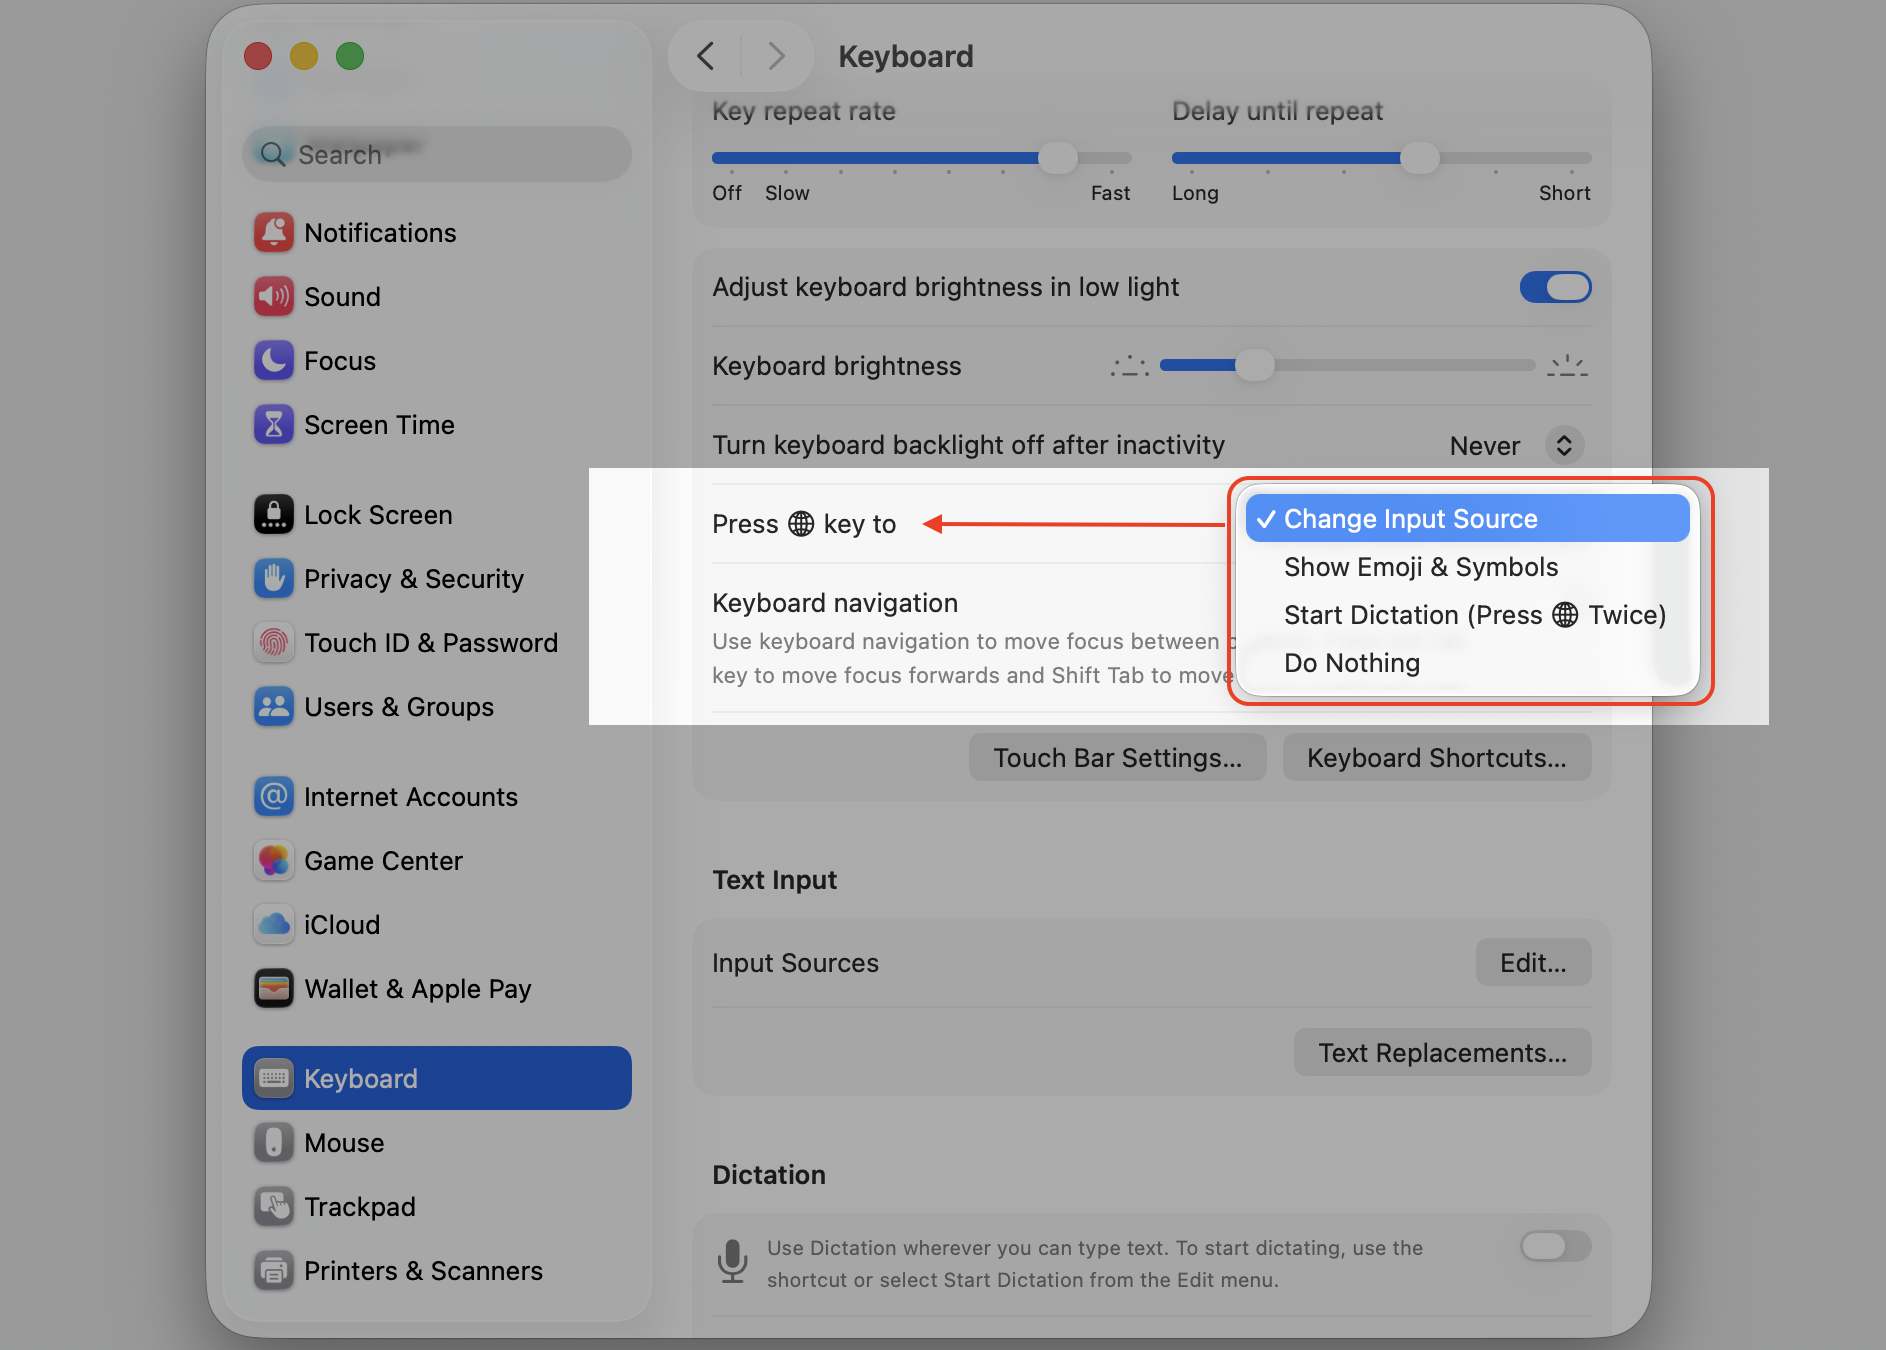Open backlight inactivity Never dropdown

pyautogui.click(x=1516, y=445)
